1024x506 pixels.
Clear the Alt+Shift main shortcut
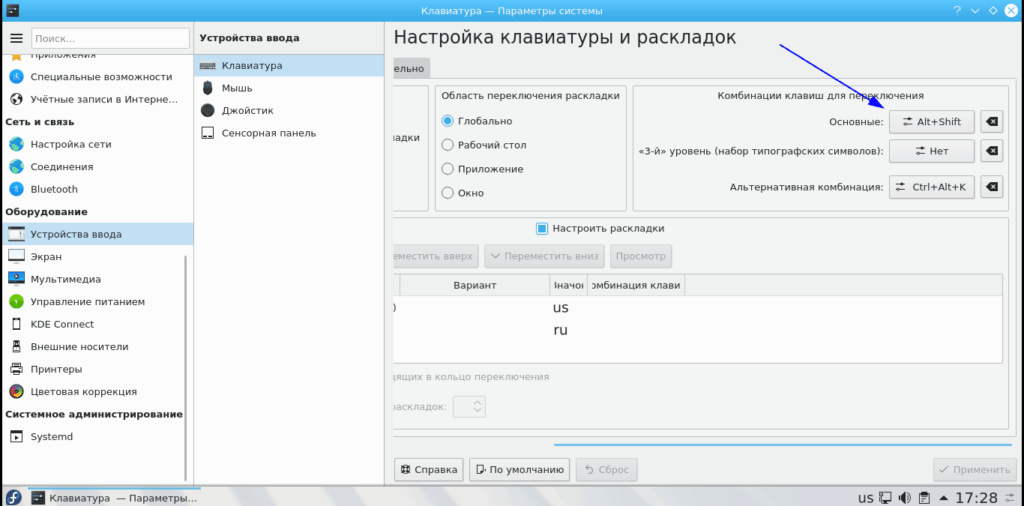tap(991, 122)
